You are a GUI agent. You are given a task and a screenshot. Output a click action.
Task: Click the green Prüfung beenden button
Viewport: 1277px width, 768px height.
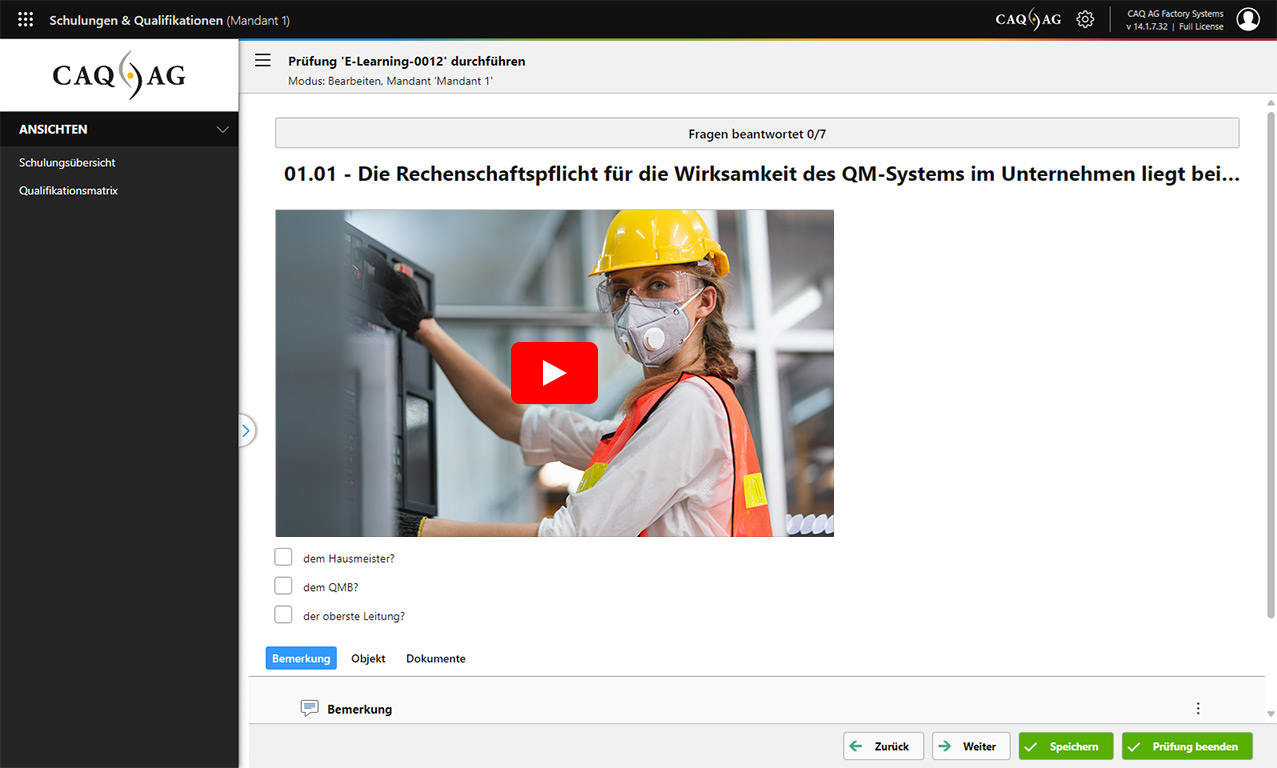point(1186,746)
